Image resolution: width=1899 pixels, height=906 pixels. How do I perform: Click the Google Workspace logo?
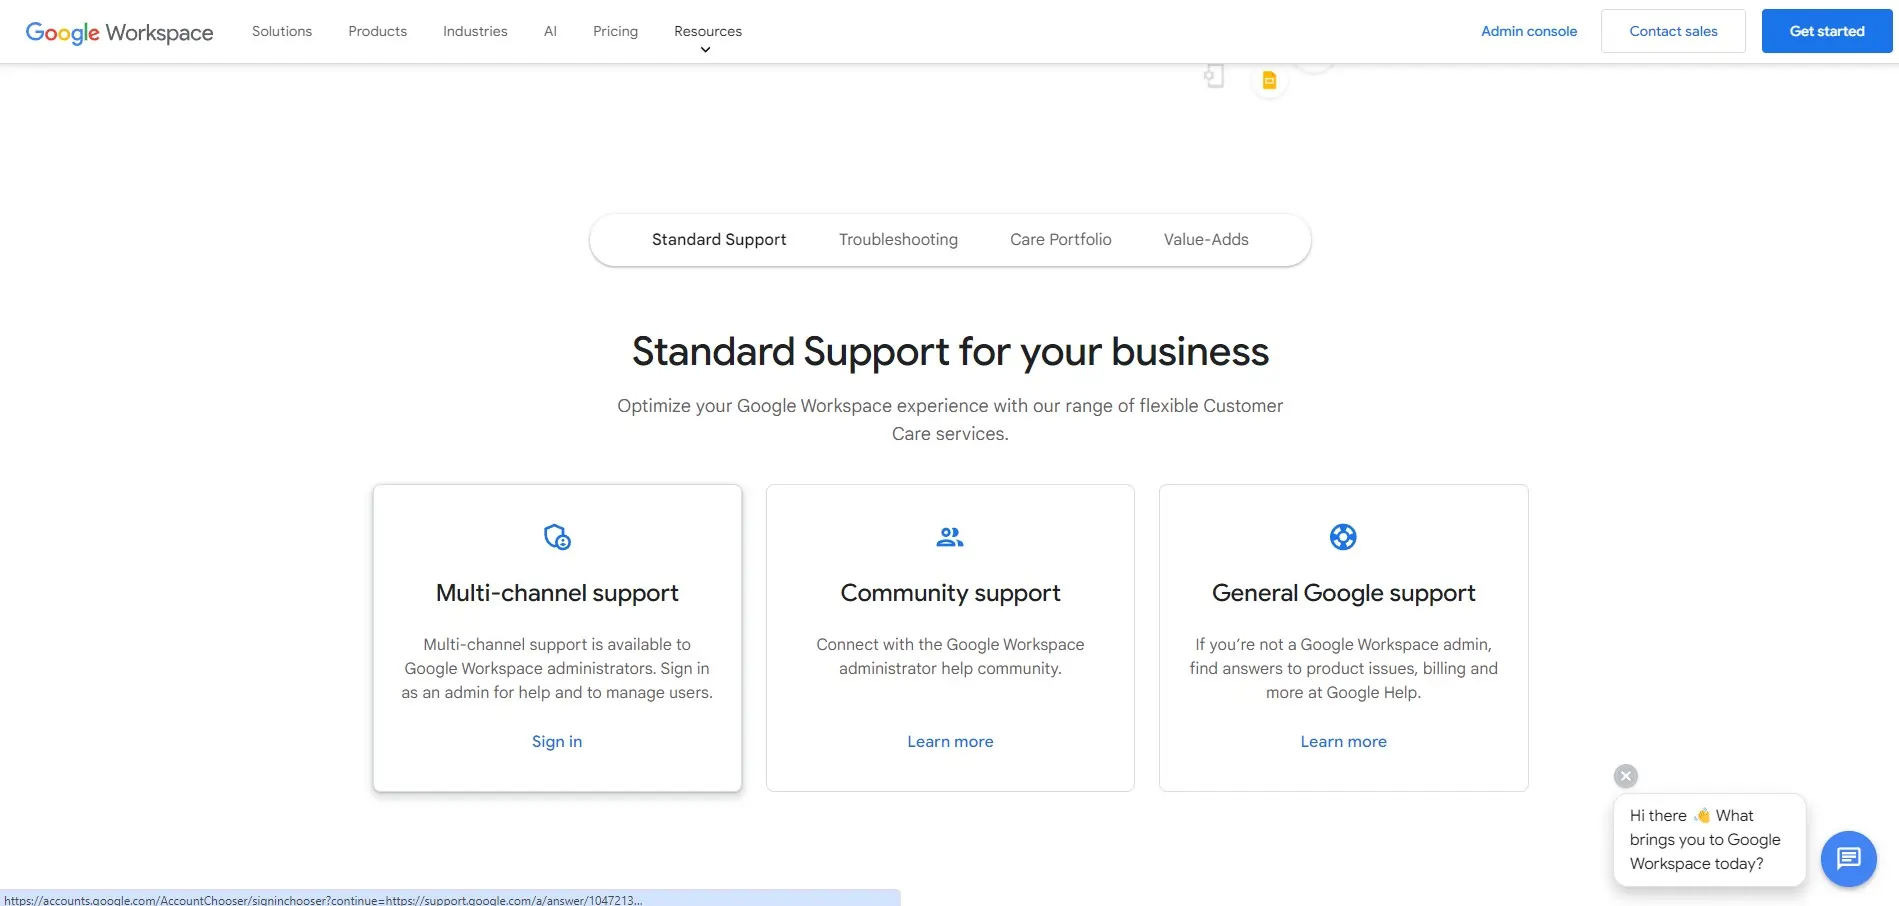pos(119,32)
